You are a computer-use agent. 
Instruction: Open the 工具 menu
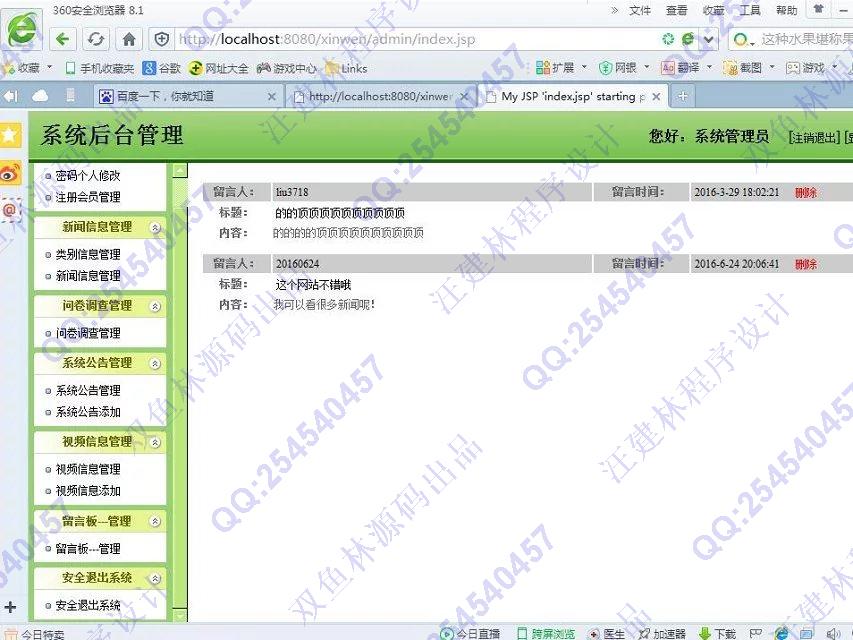750,10
